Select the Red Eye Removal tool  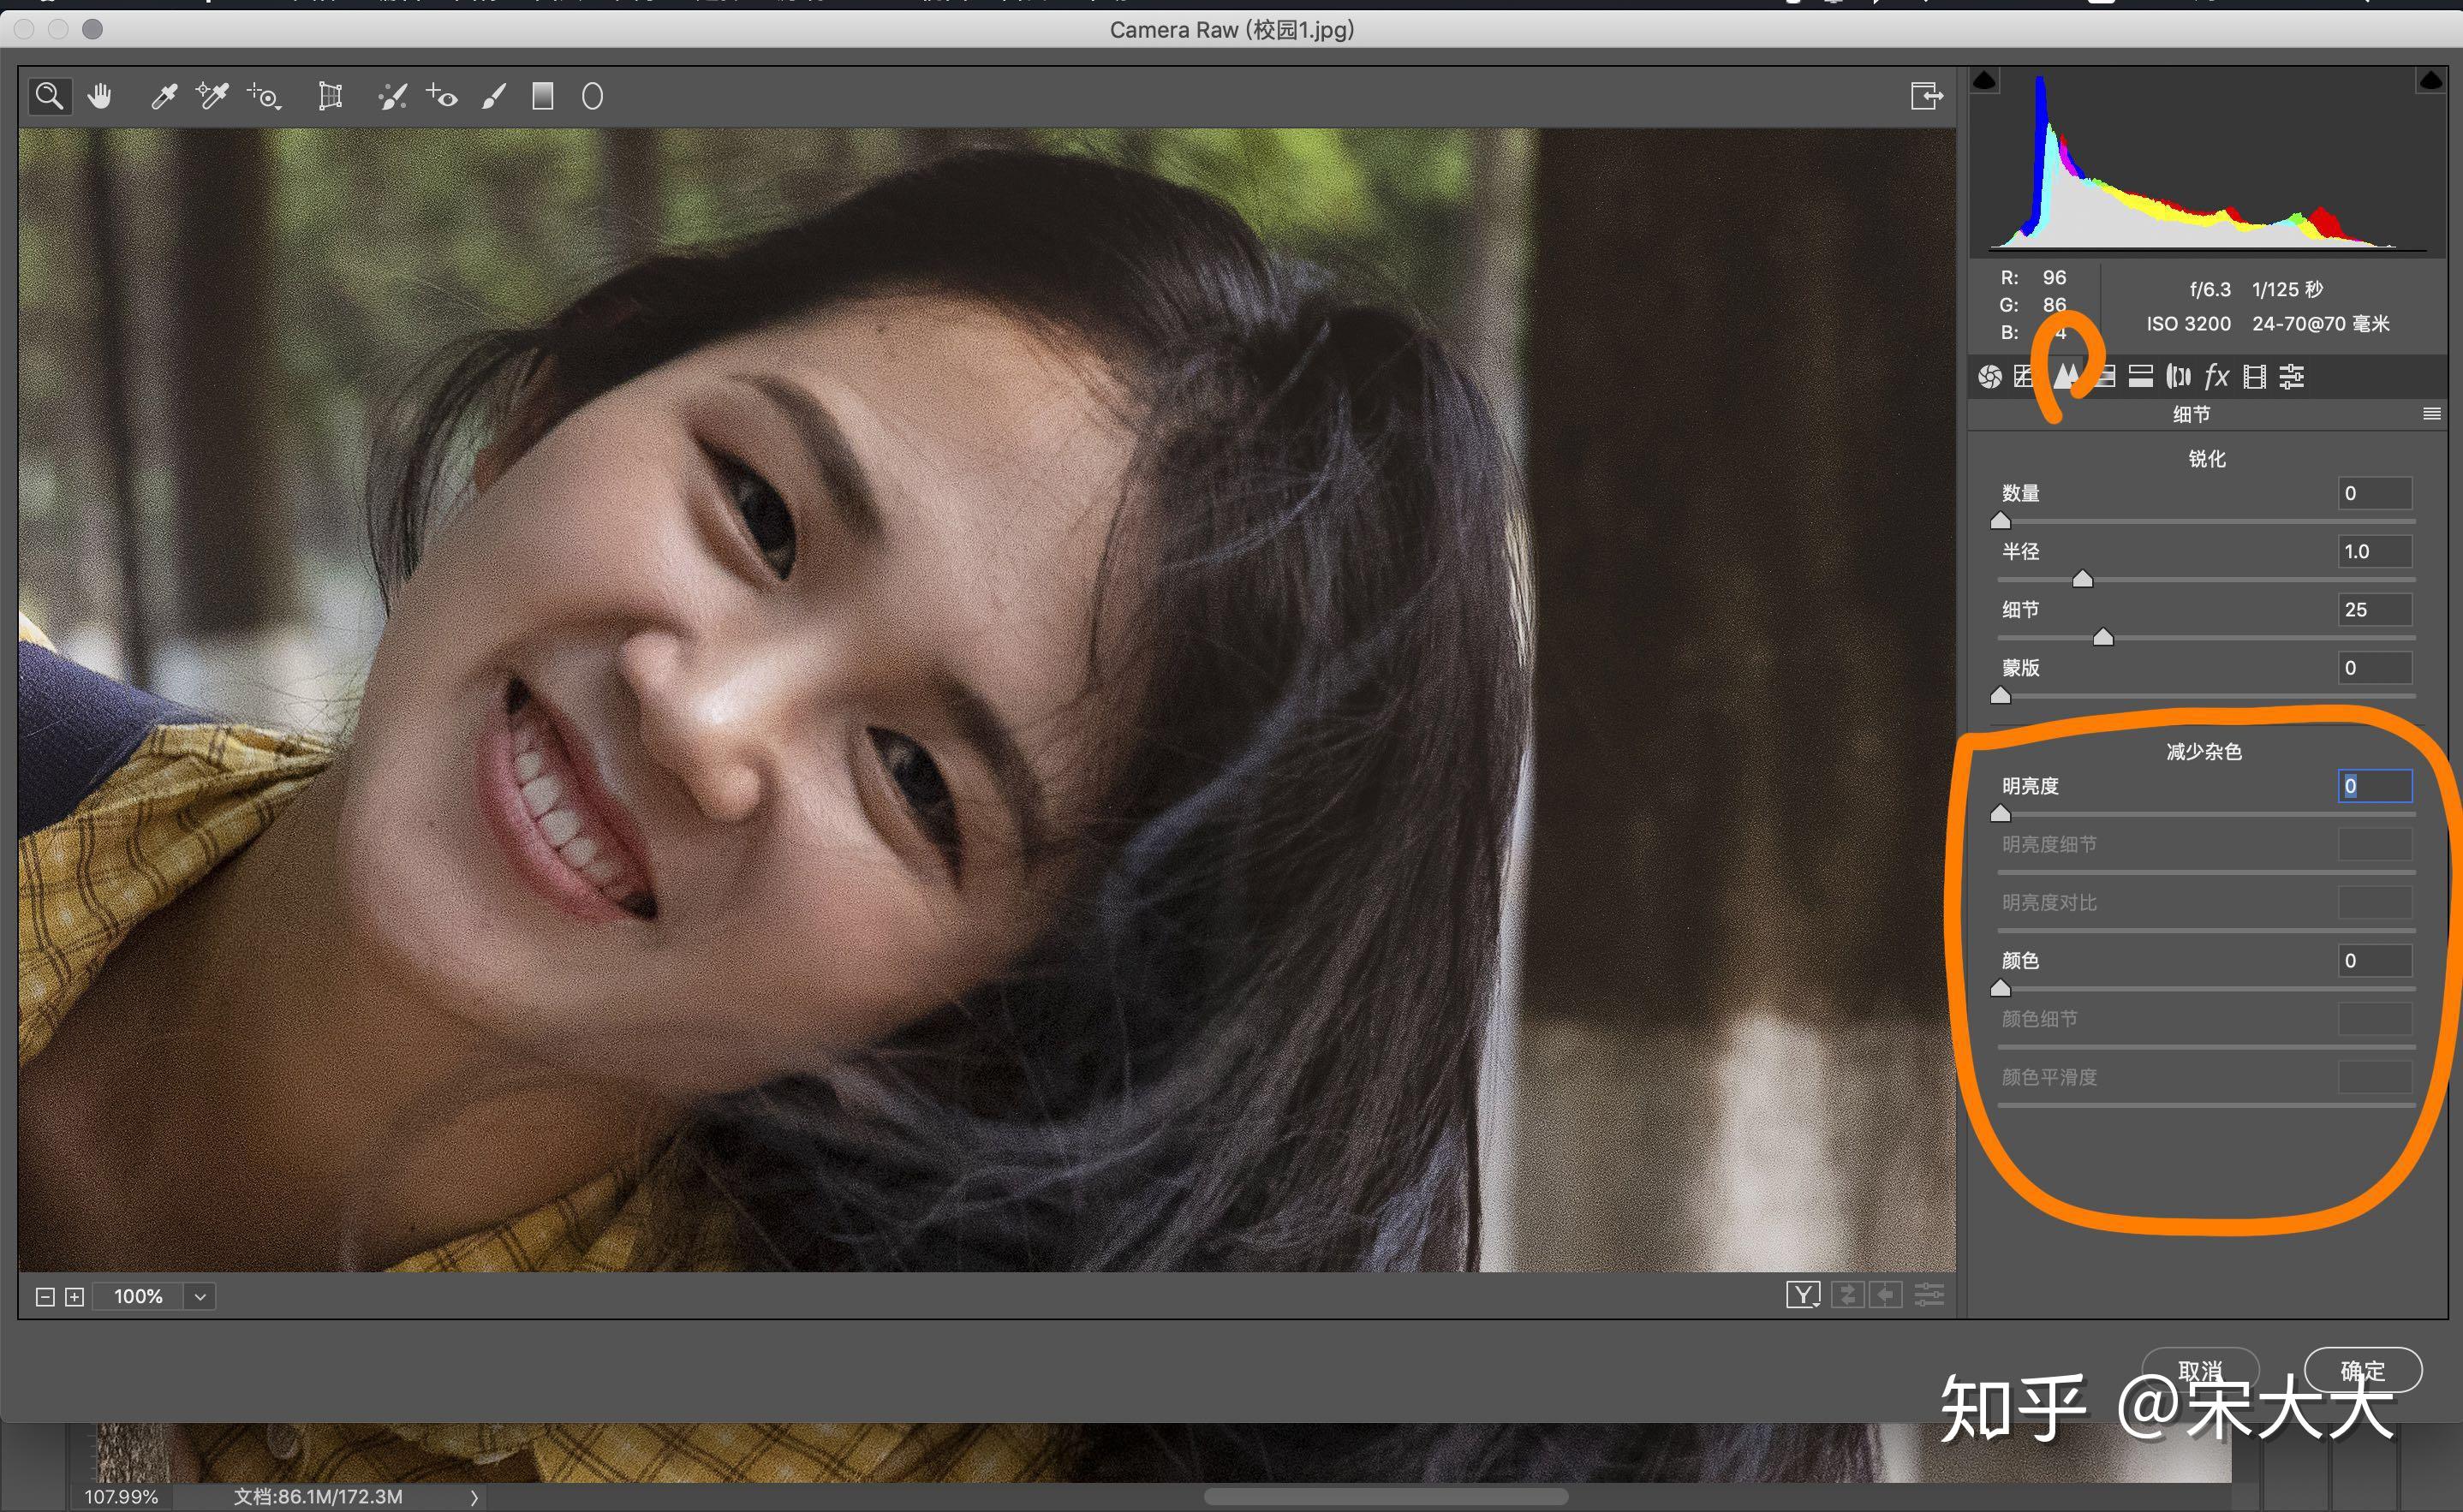442,96
